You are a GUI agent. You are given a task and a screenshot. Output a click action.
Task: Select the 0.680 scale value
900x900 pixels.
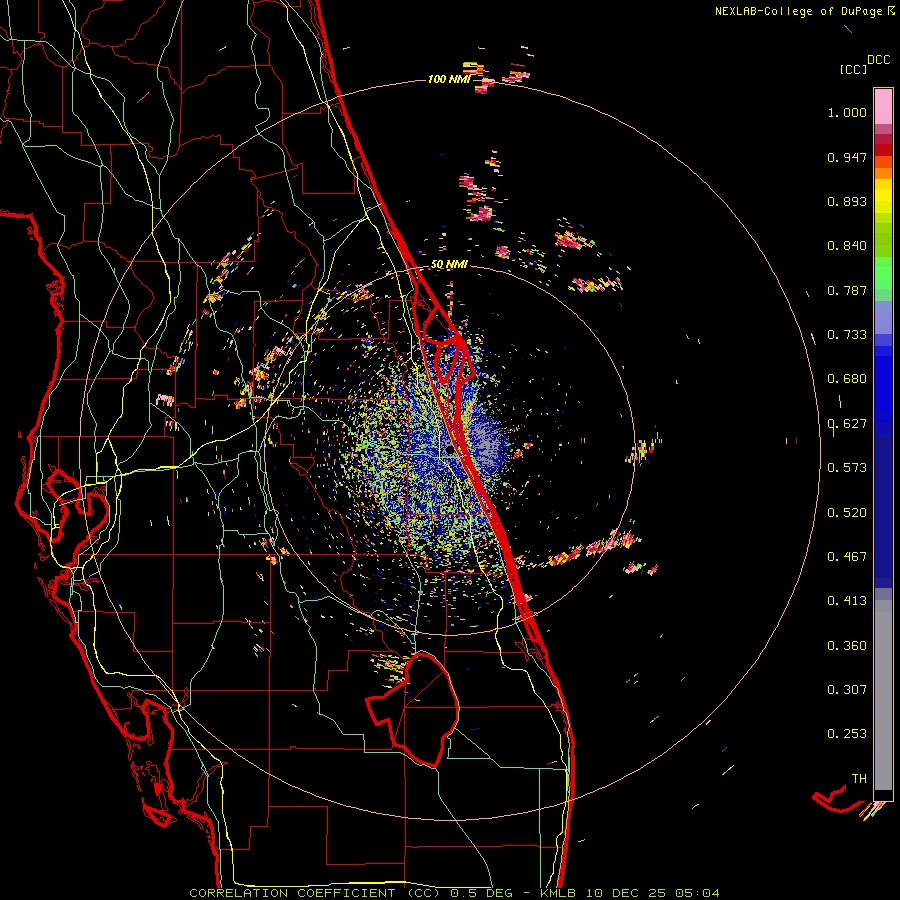click(x=847, y=379)
